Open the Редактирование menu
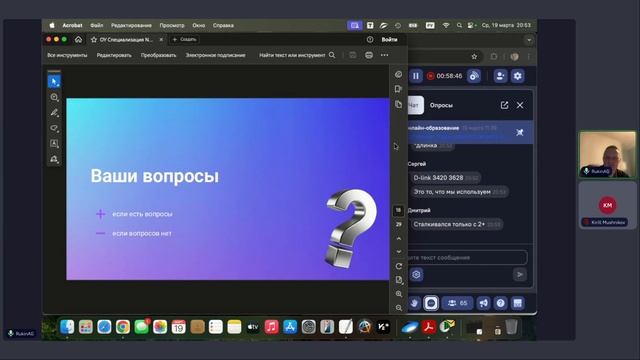 pyautogui.click(x=131, y=25)
